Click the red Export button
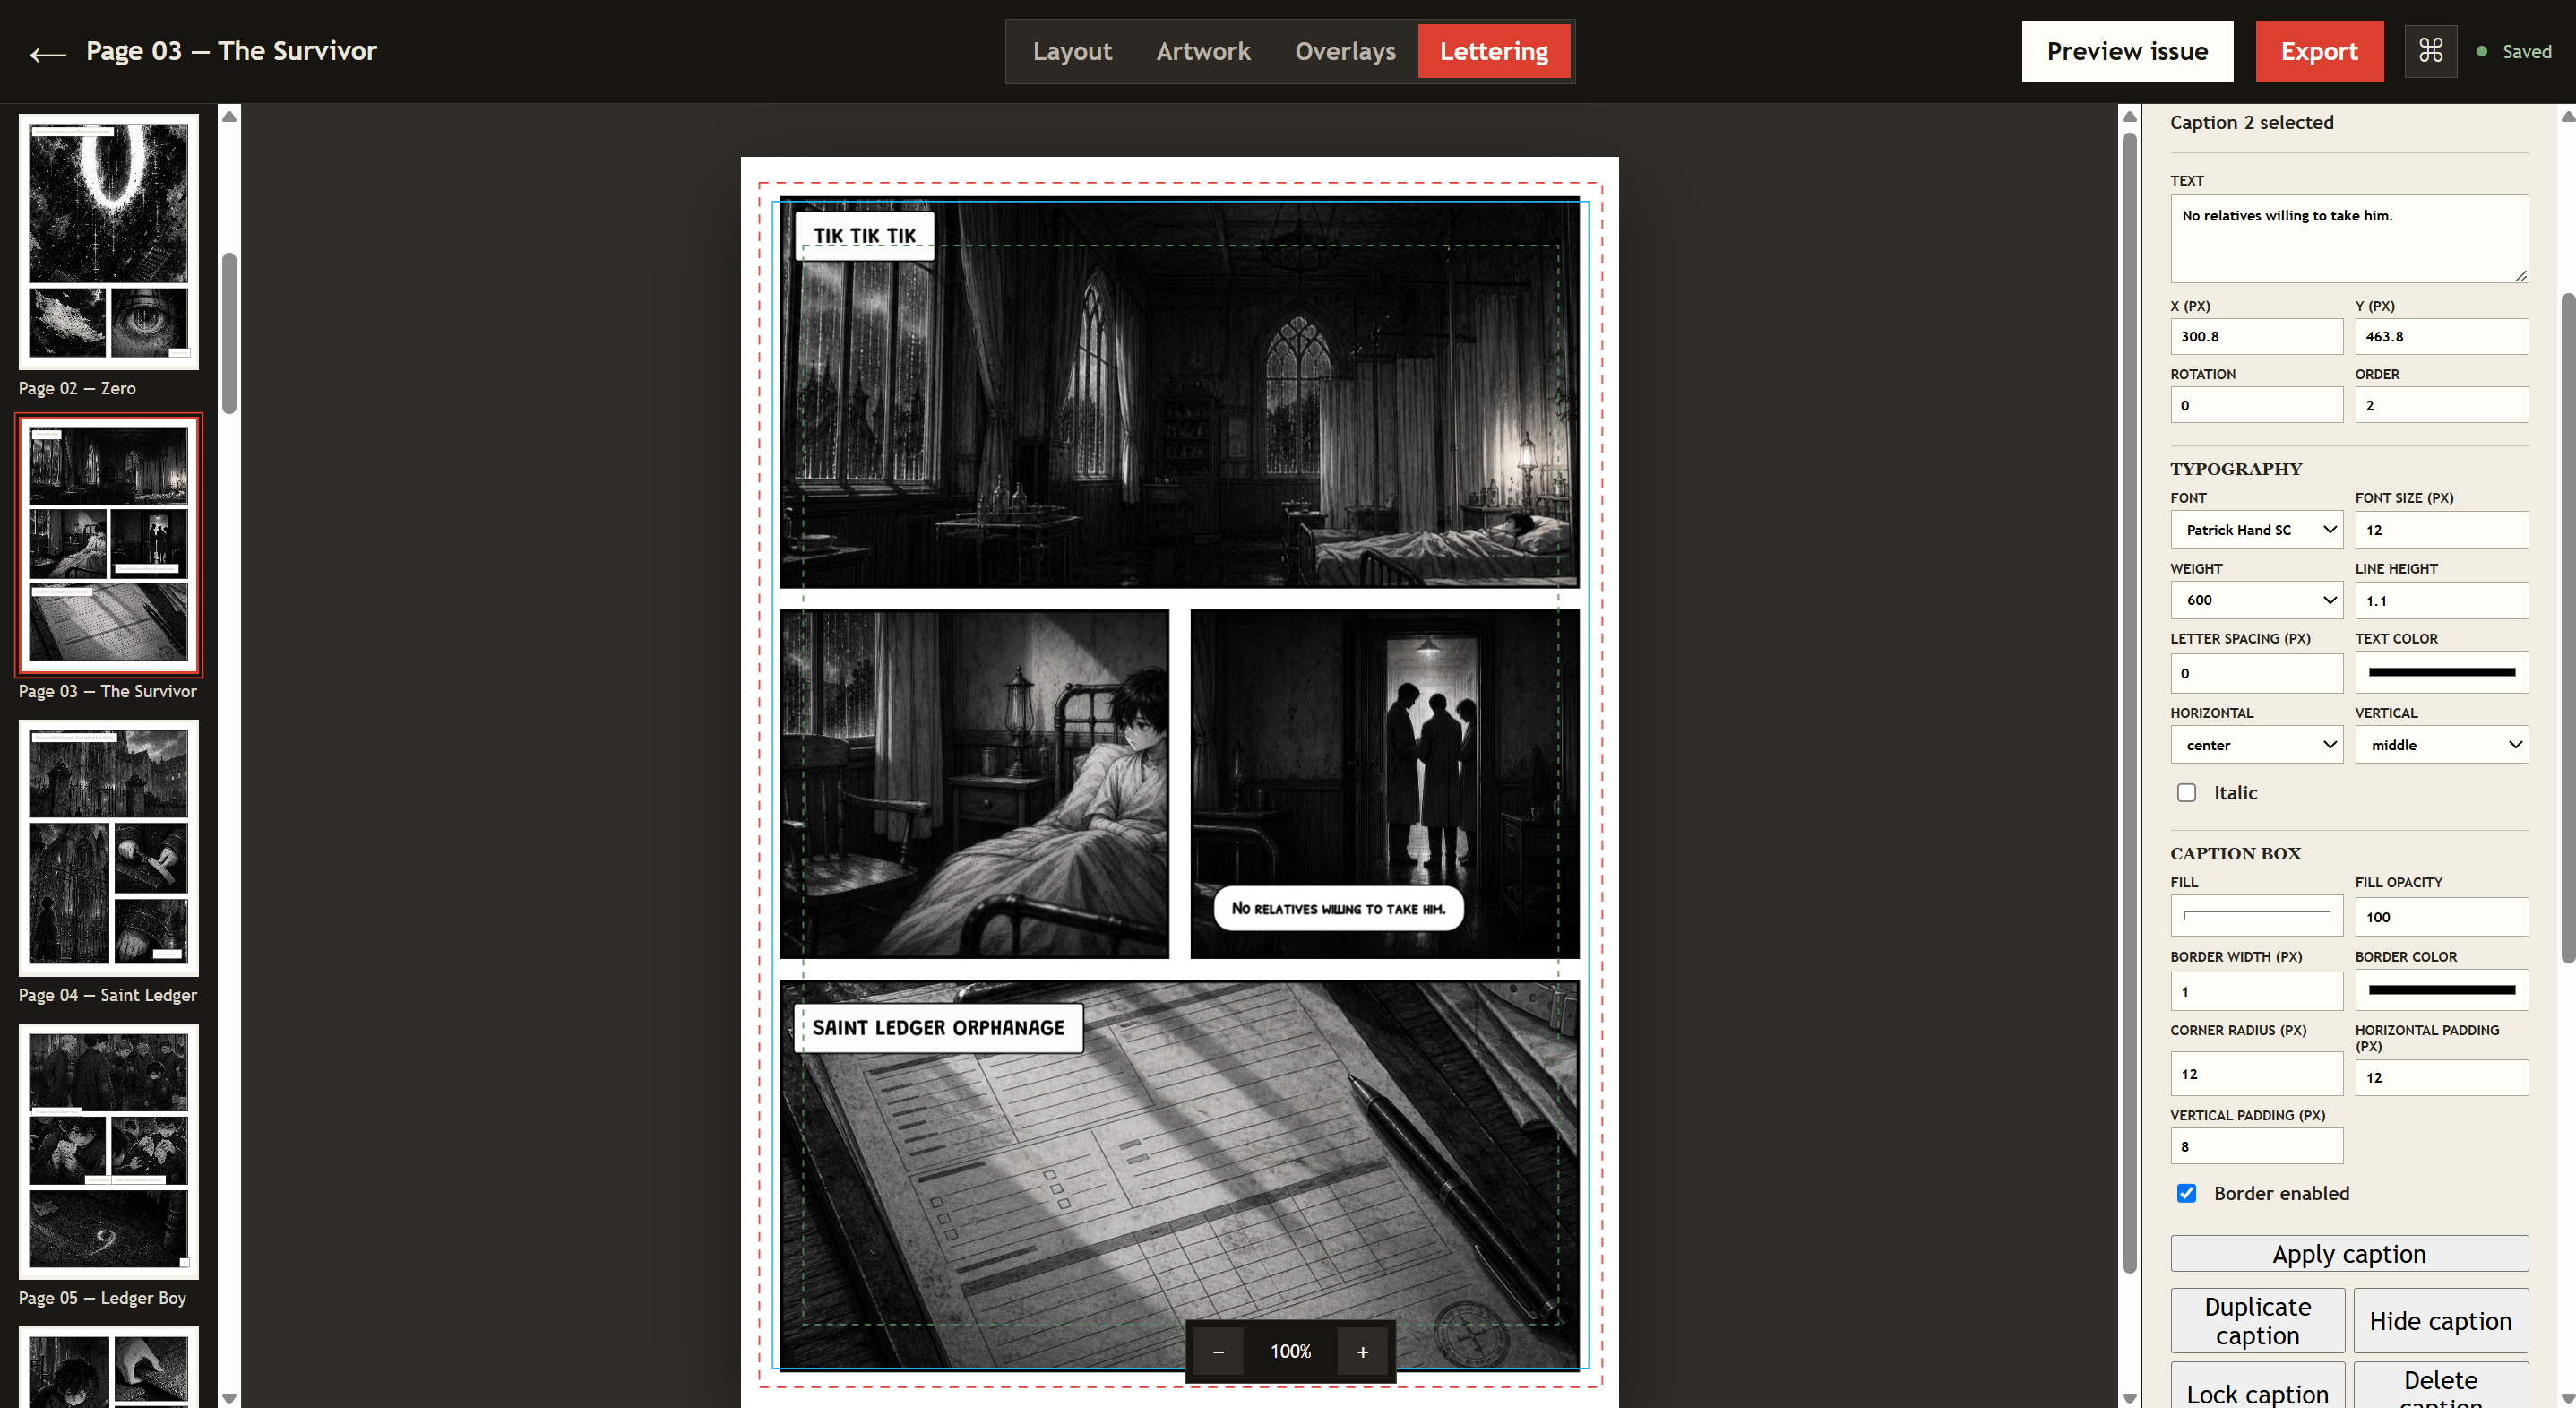This screenshot has width=2576, height=1408. pos(2319,51)
